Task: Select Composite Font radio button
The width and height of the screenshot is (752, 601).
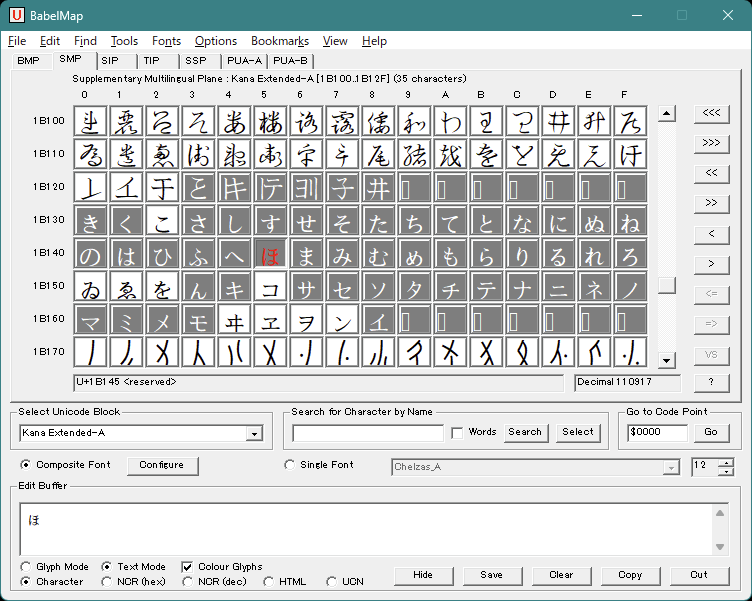Action: click(25, 465)
